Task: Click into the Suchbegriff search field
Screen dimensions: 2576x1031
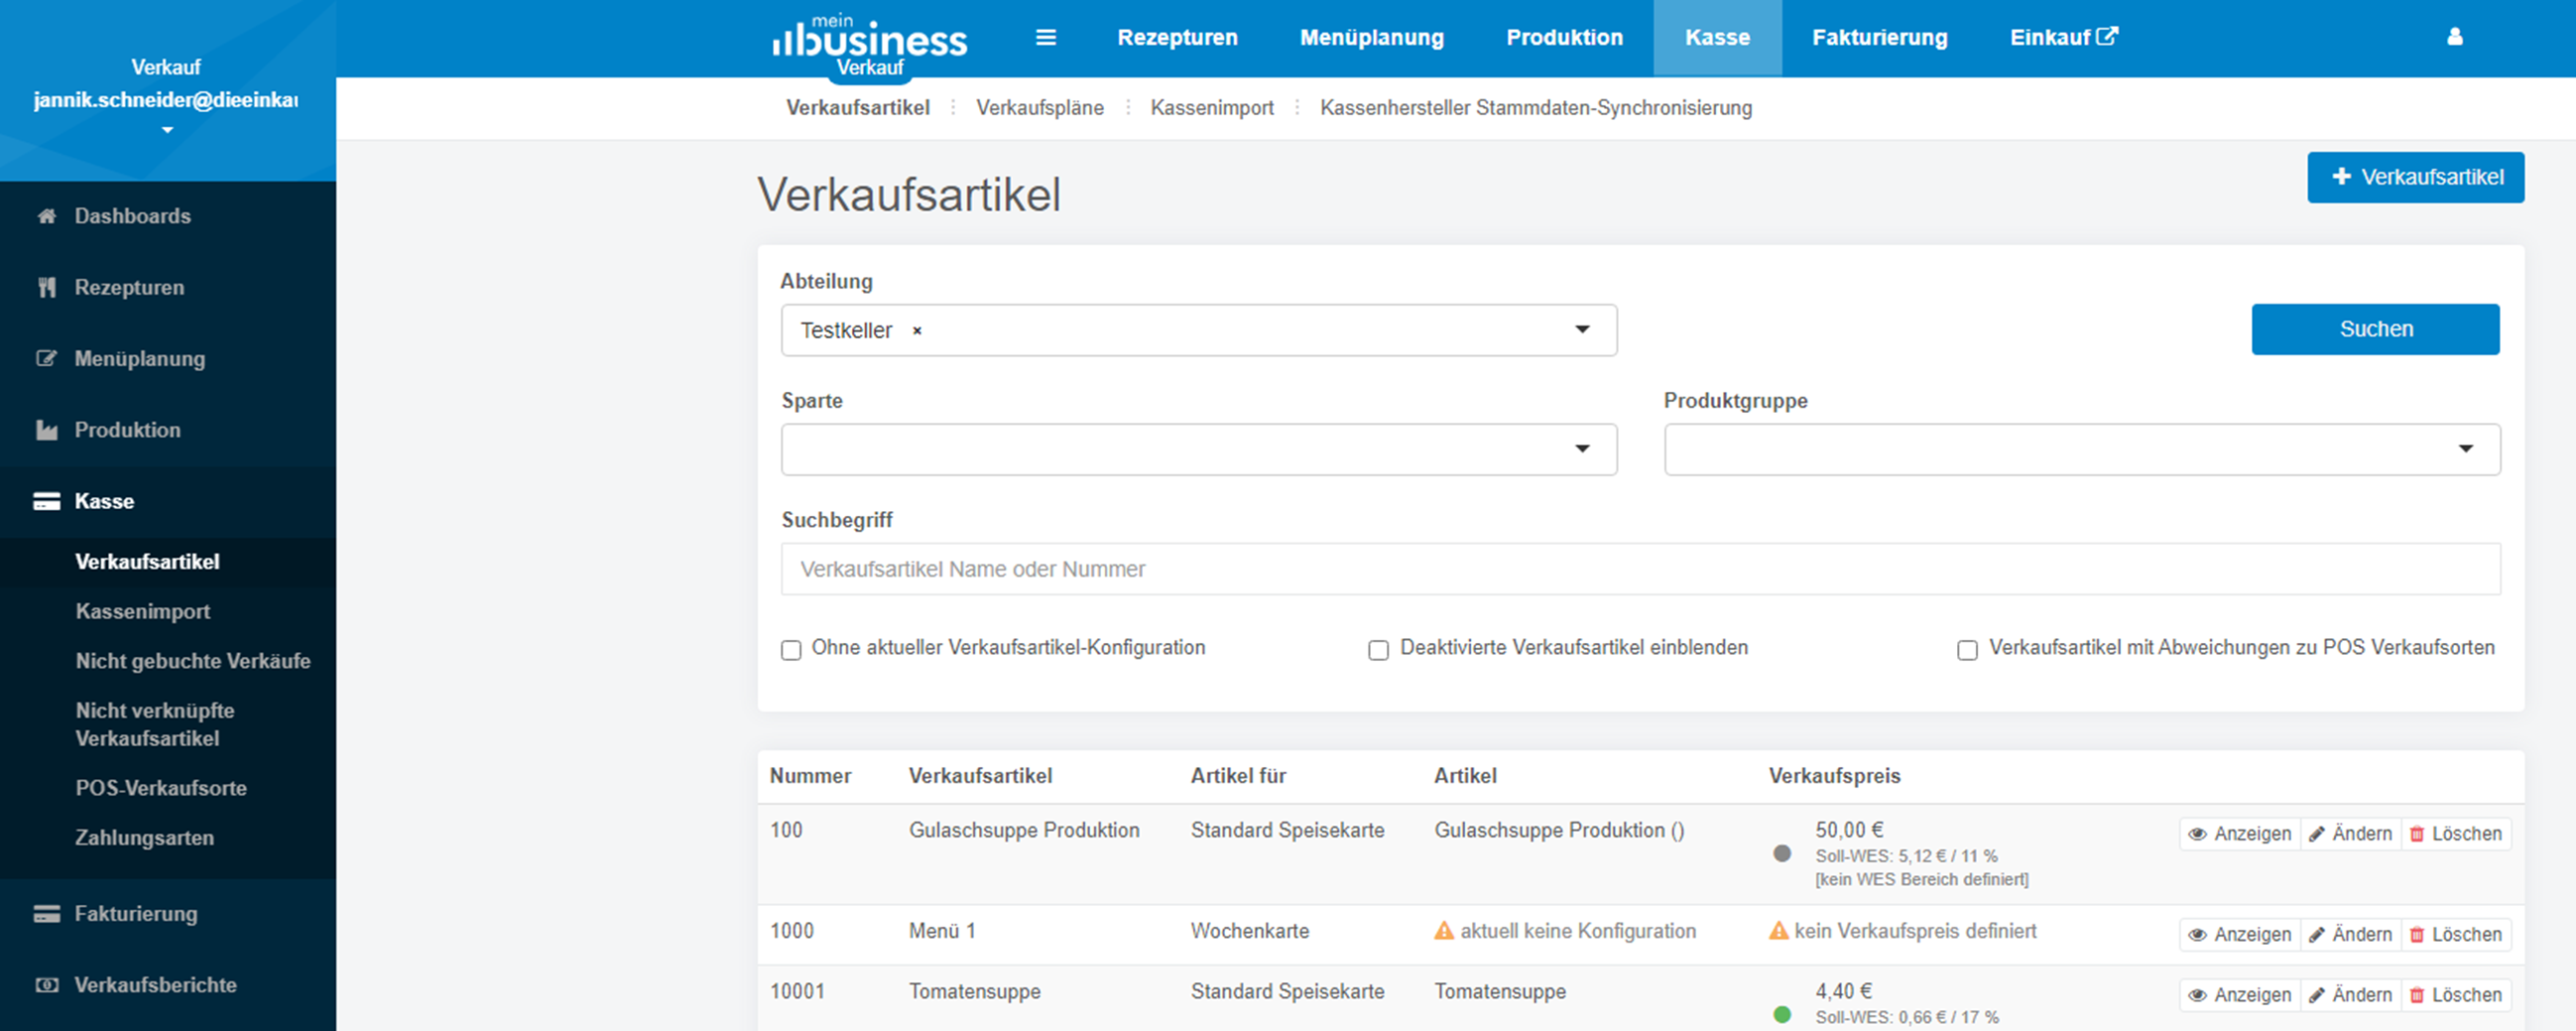Action: pos(1640,569)
